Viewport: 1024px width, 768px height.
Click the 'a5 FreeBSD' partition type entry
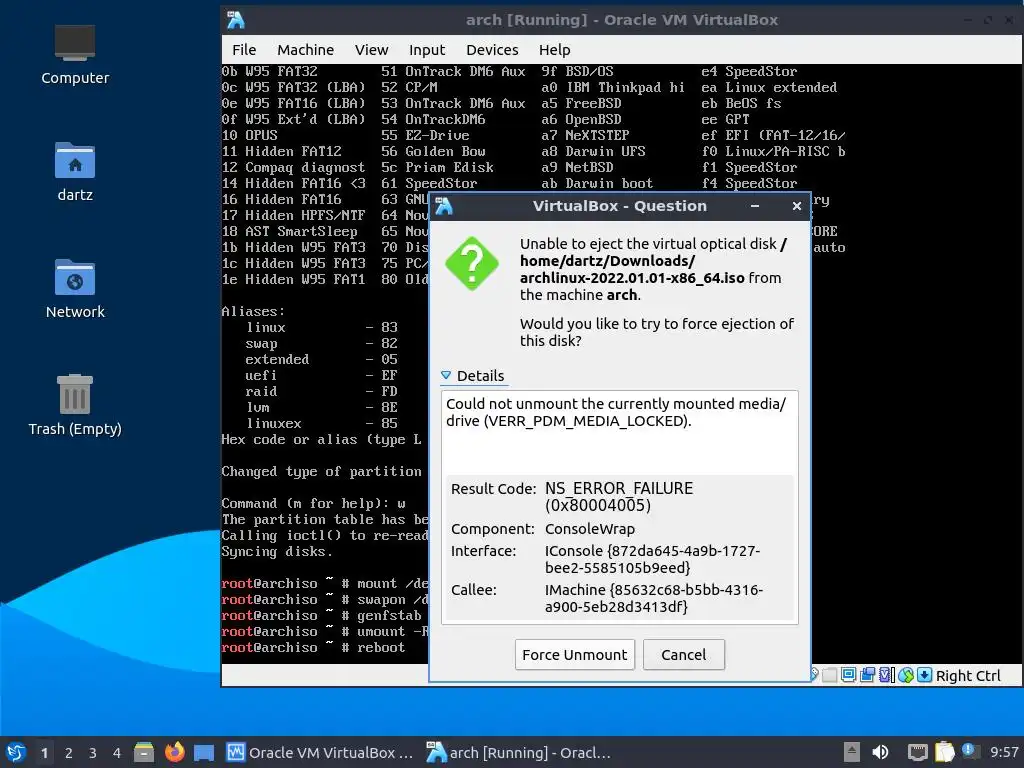pyautogui.click(x=581, y=103)
